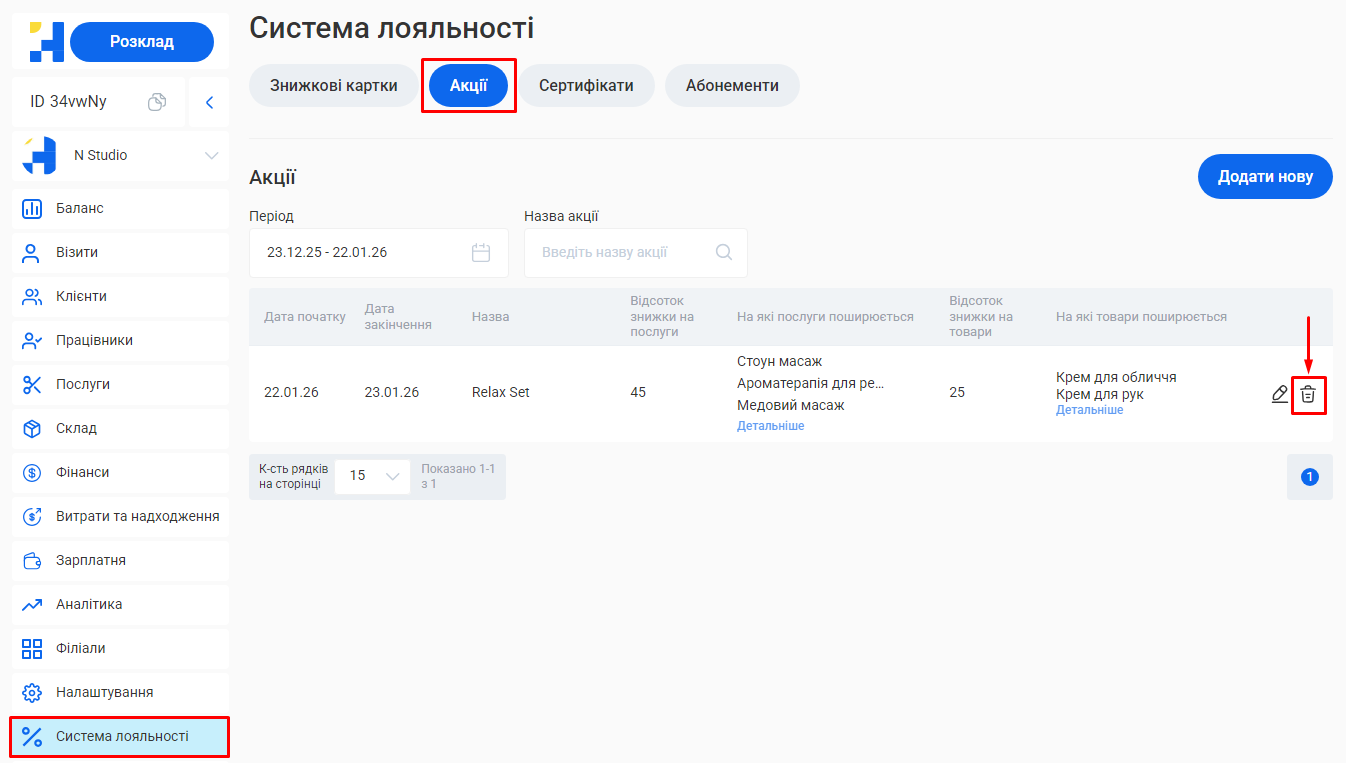Delete the Relax Set promotion via trash icon

coord(1309,394)
